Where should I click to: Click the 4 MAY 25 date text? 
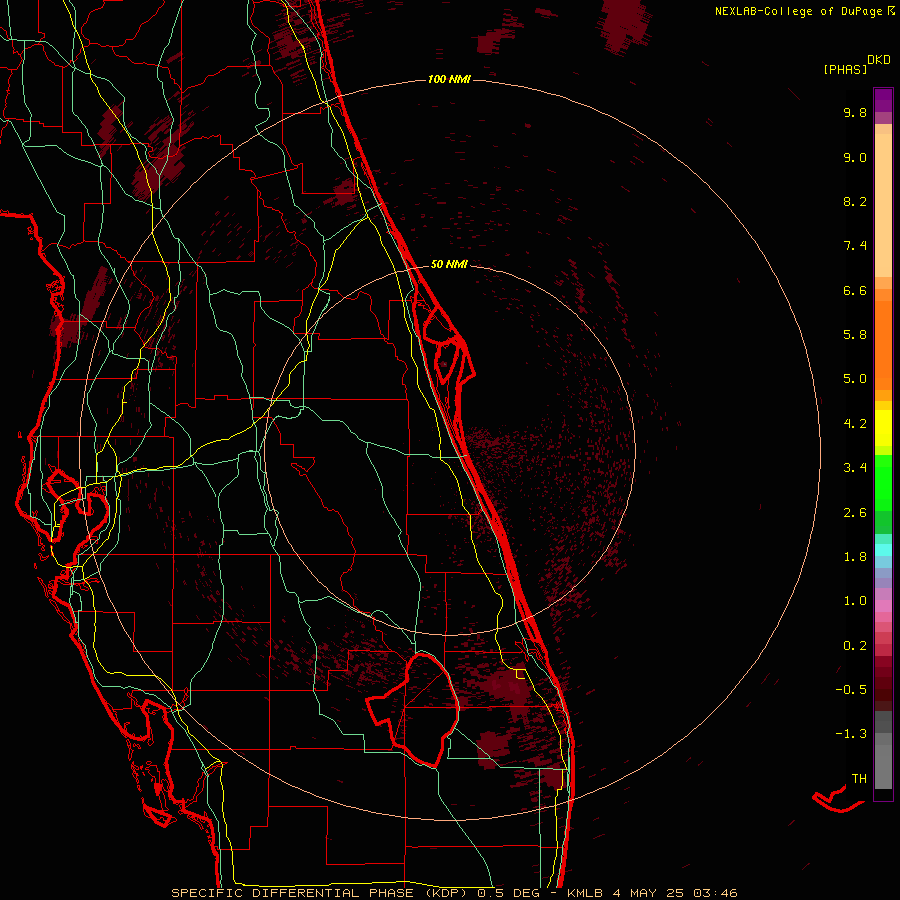(650, 893)
